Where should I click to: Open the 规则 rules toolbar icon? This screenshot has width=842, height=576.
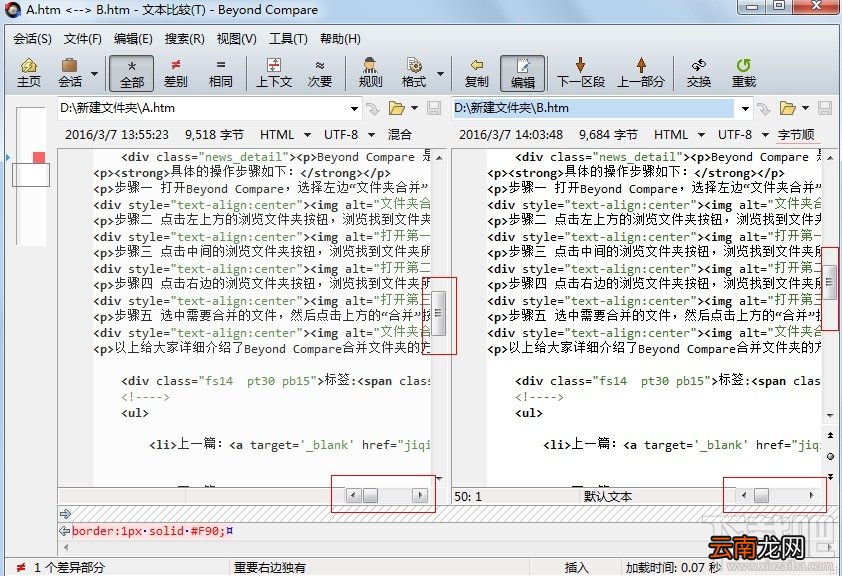coord(370,73)
